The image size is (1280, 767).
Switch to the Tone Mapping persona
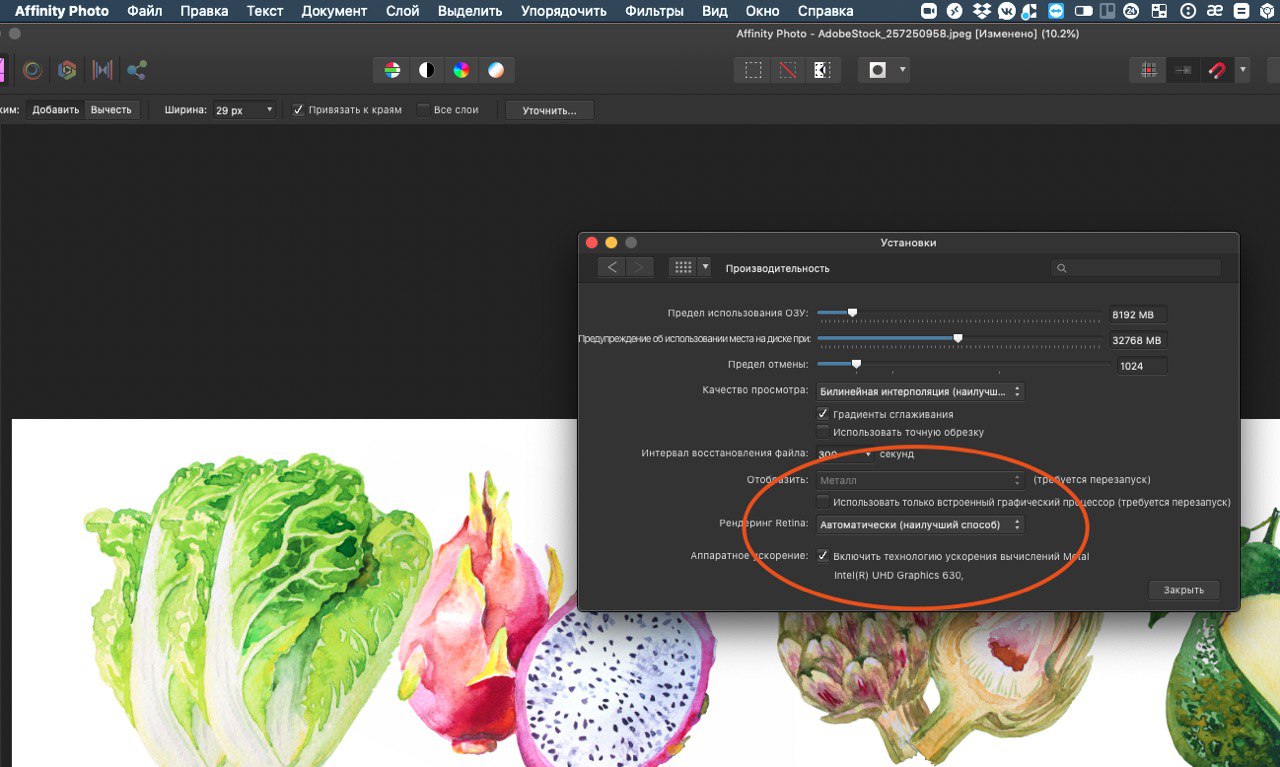[102, 70]
